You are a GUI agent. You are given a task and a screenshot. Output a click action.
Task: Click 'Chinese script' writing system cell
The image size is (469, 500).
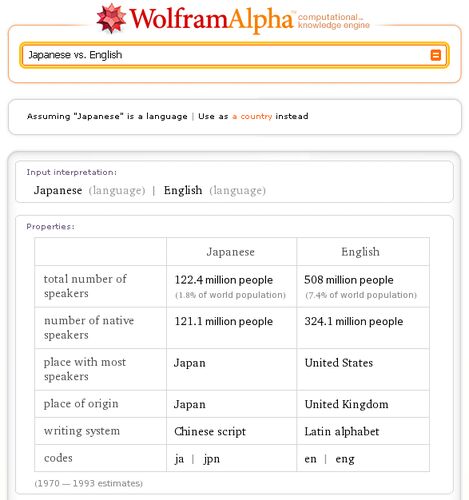point(210,431)
